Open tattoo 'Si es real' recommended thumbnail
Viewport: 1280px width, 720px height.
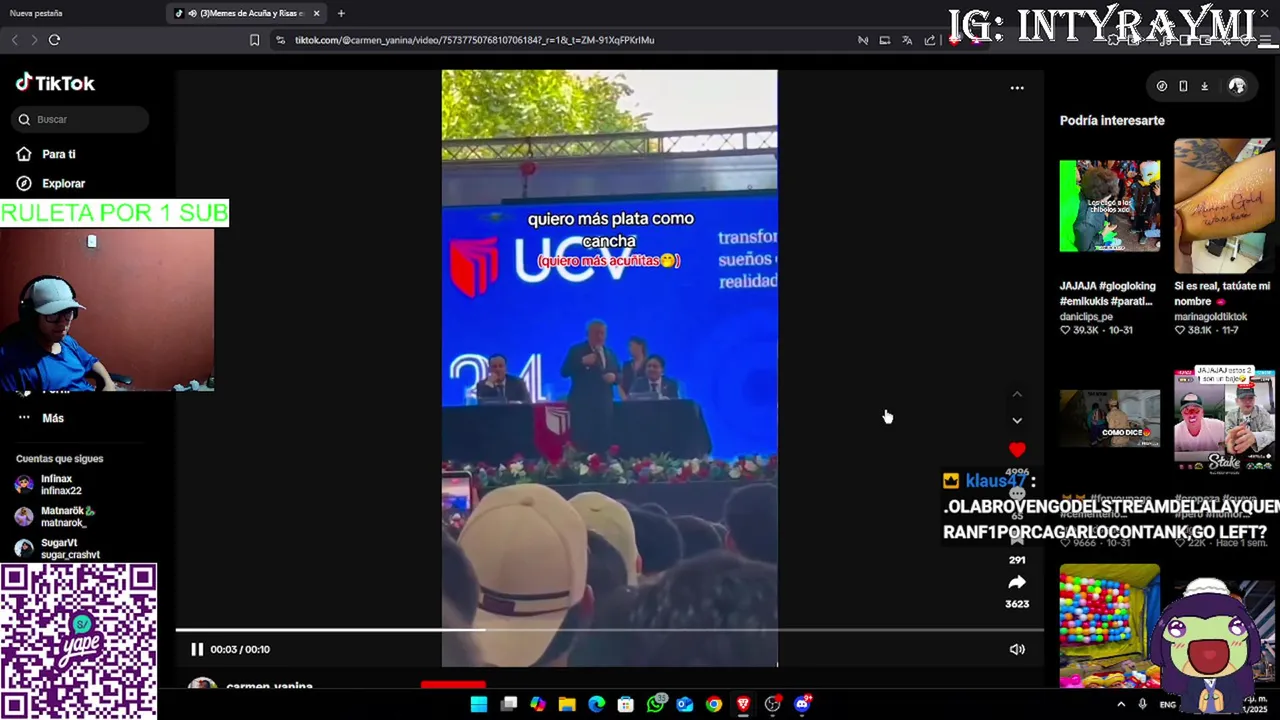(1224, 206)
